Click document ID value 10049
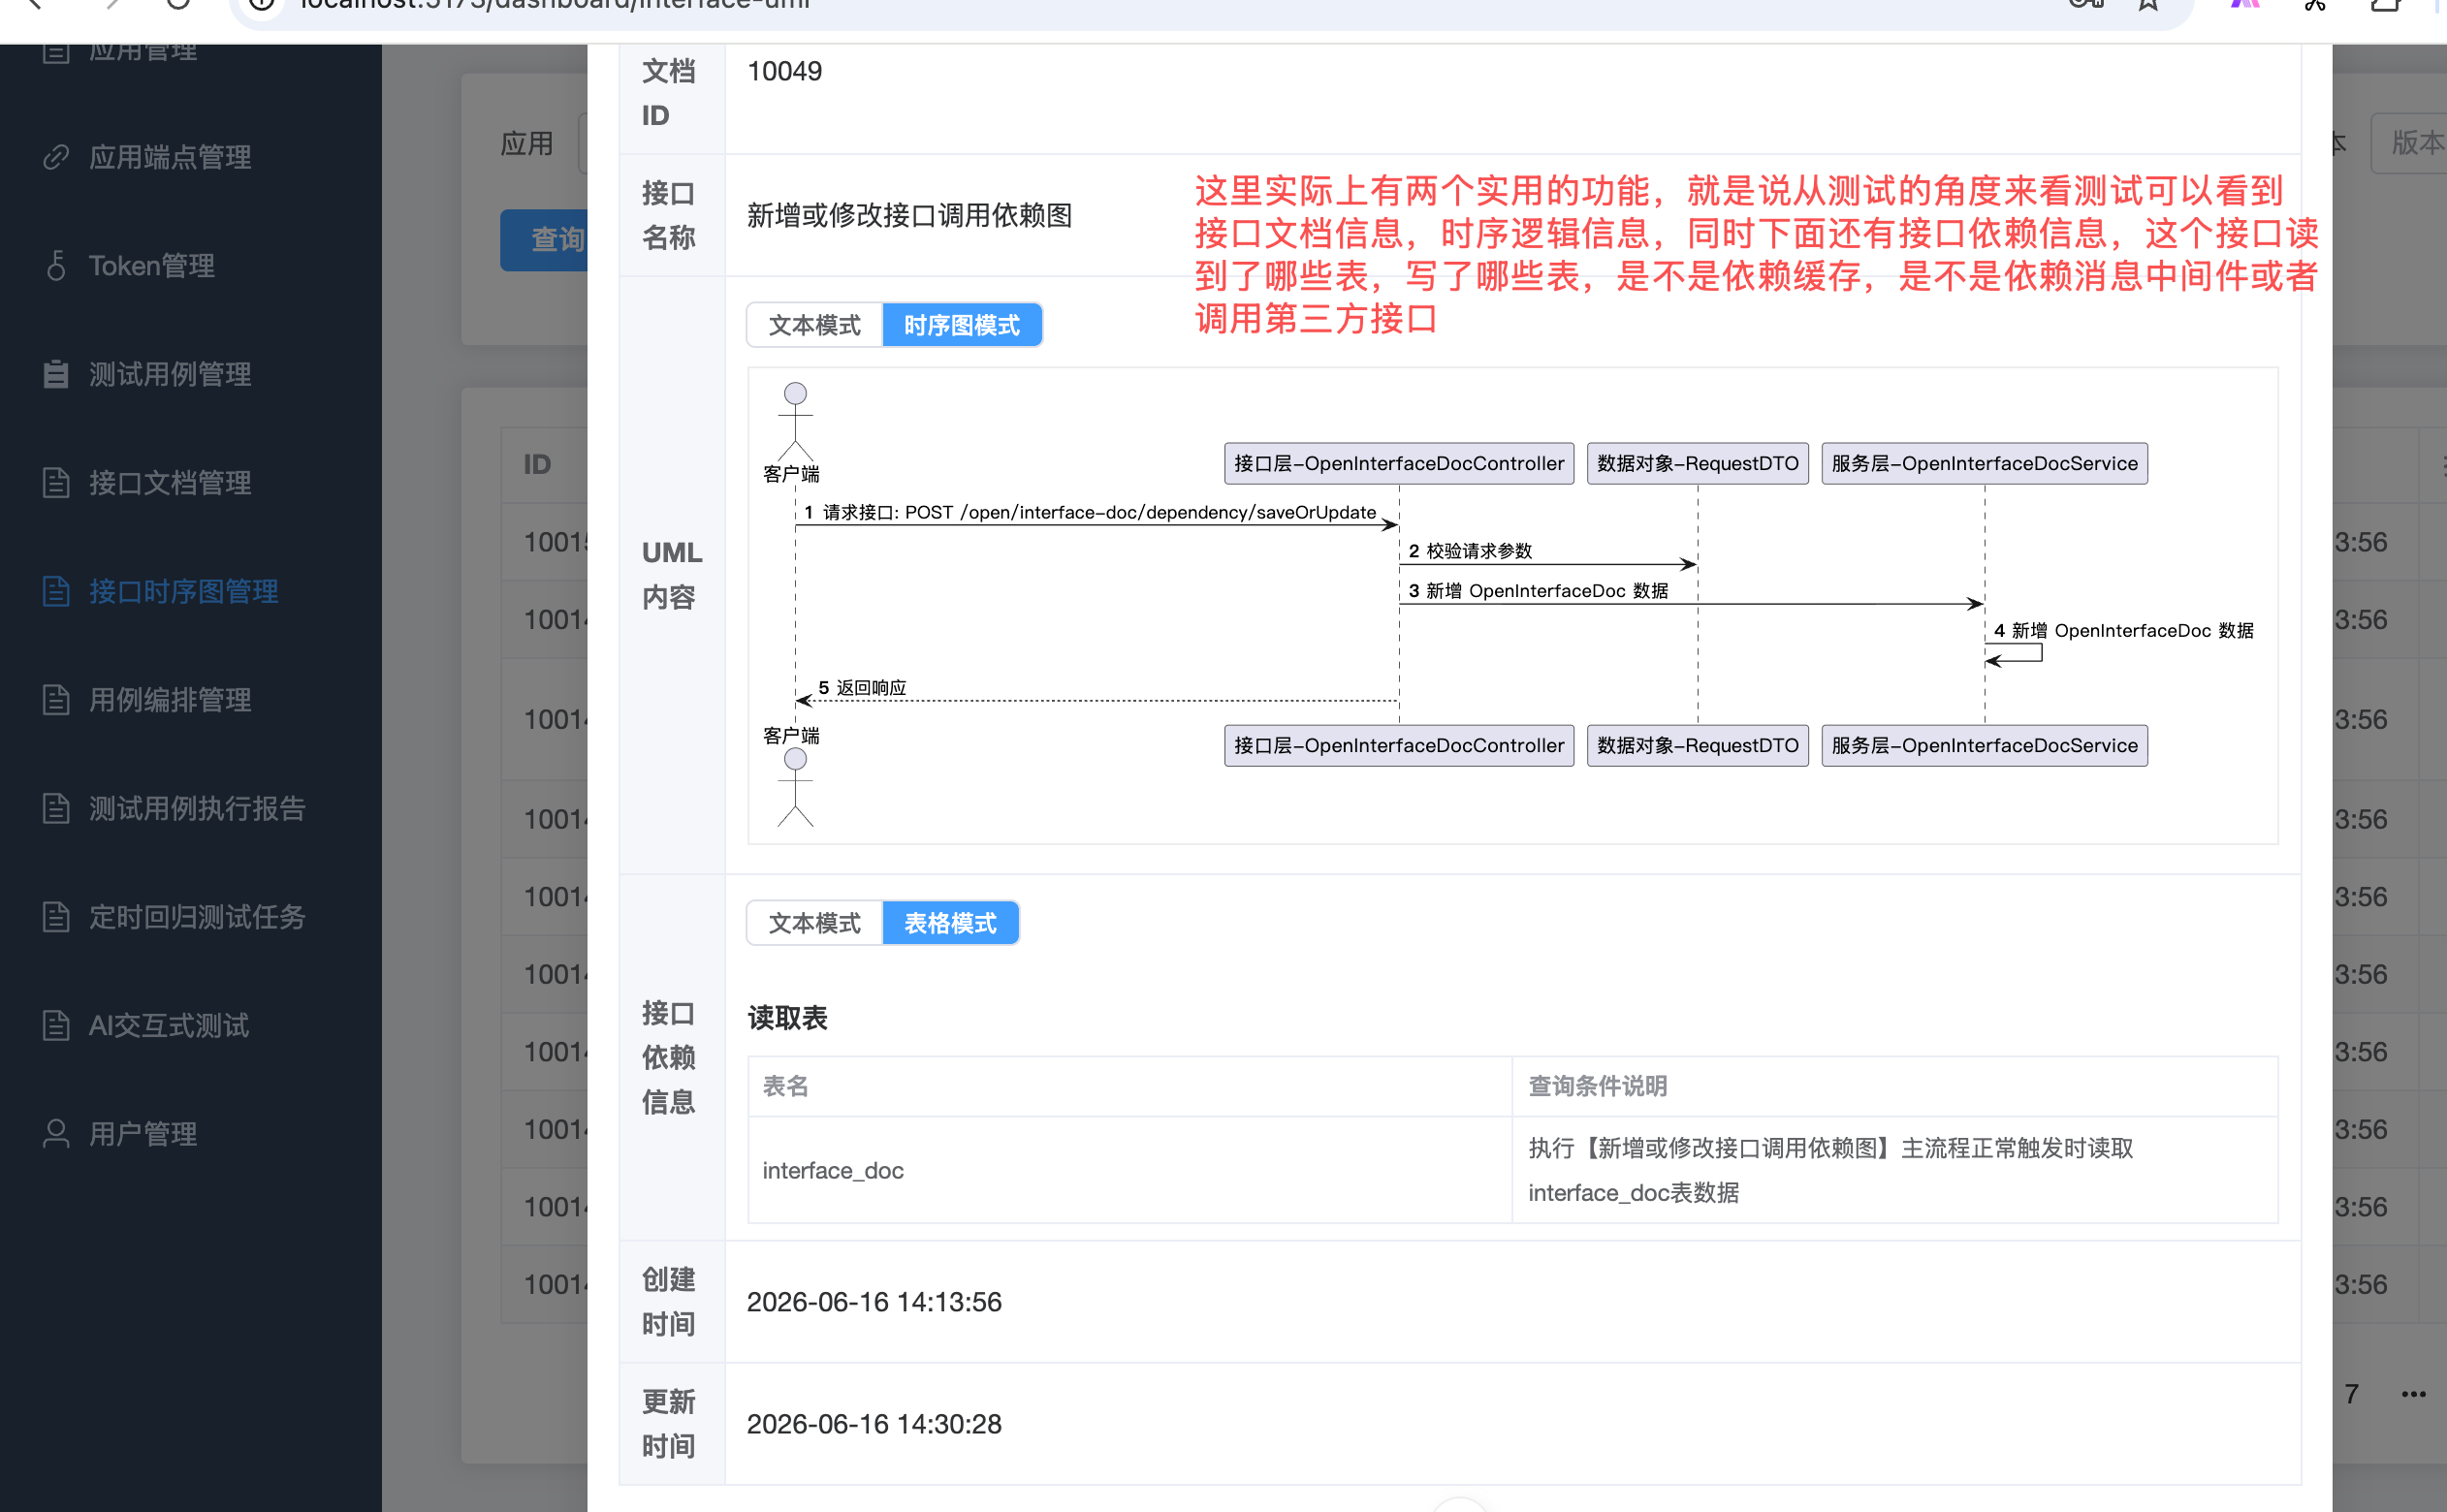The width and height of the screenshot is (2447, 1512). [x=784, y=71]
